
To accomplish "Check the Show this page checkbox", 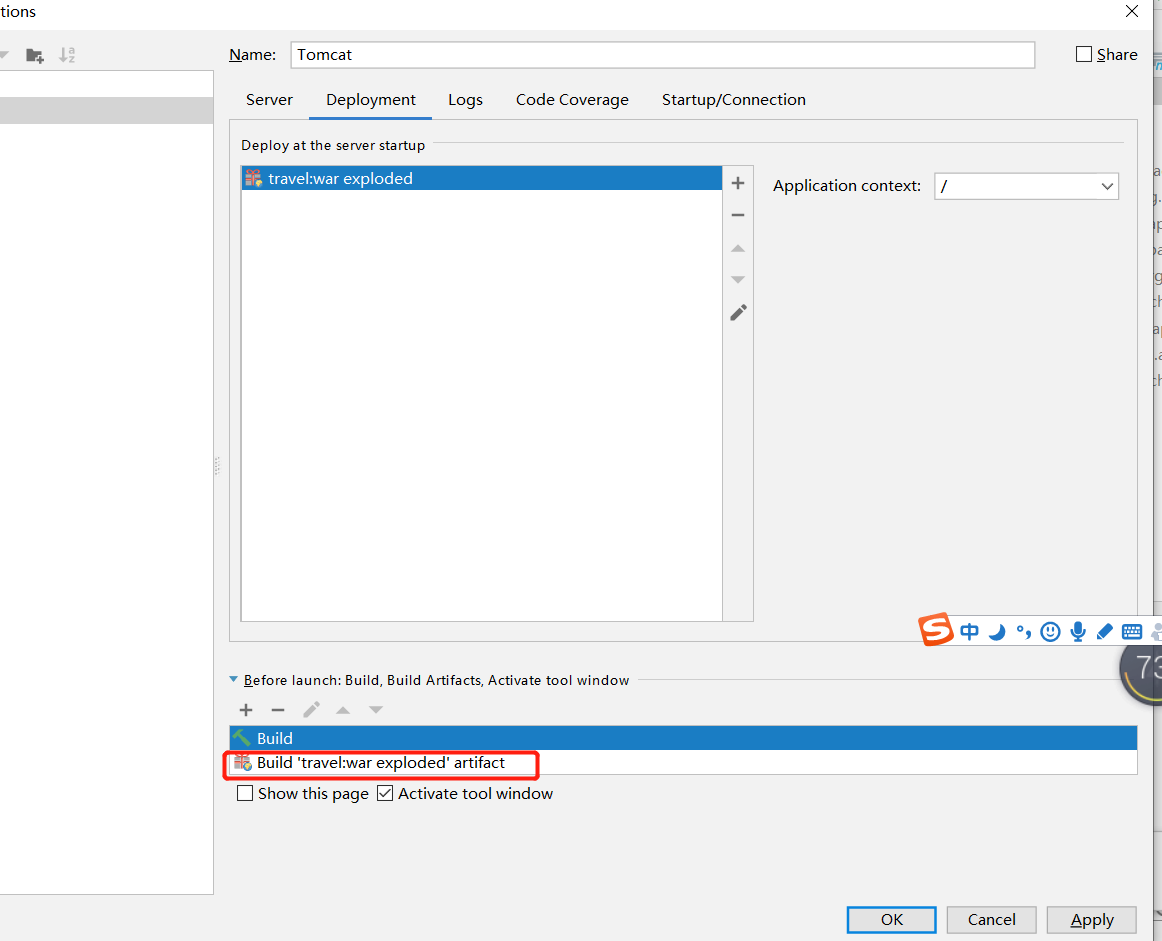I will (x=245, y=794).
